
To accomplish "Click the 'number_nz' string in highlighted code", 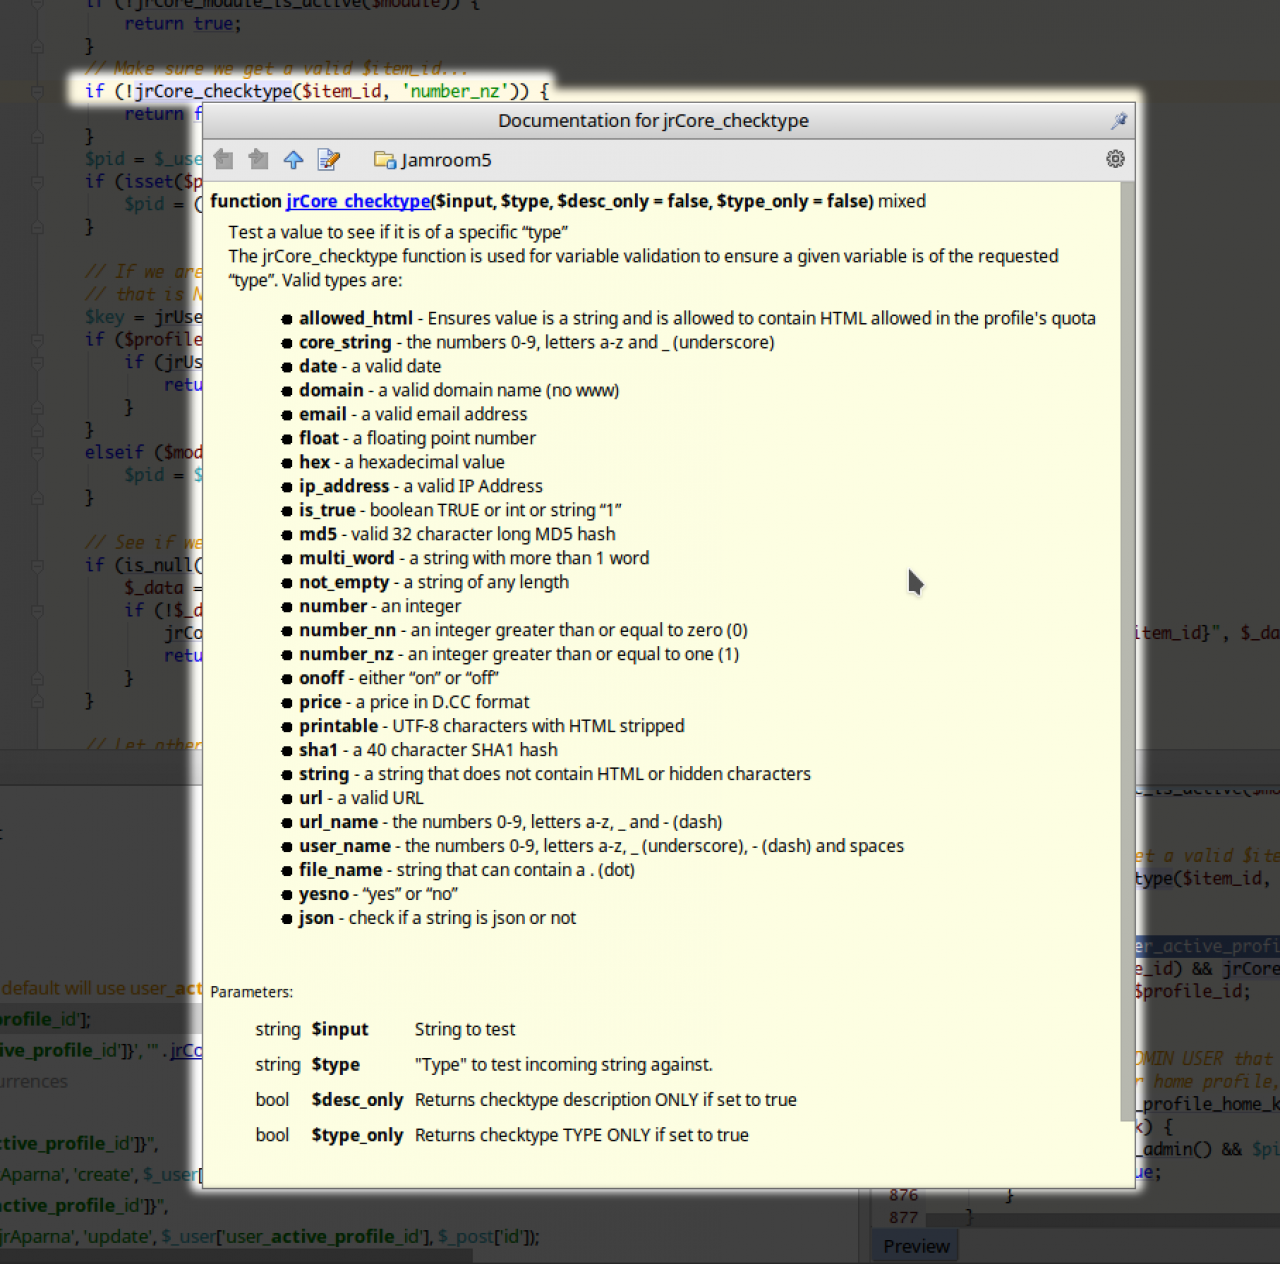I will [x=455, y=92].
